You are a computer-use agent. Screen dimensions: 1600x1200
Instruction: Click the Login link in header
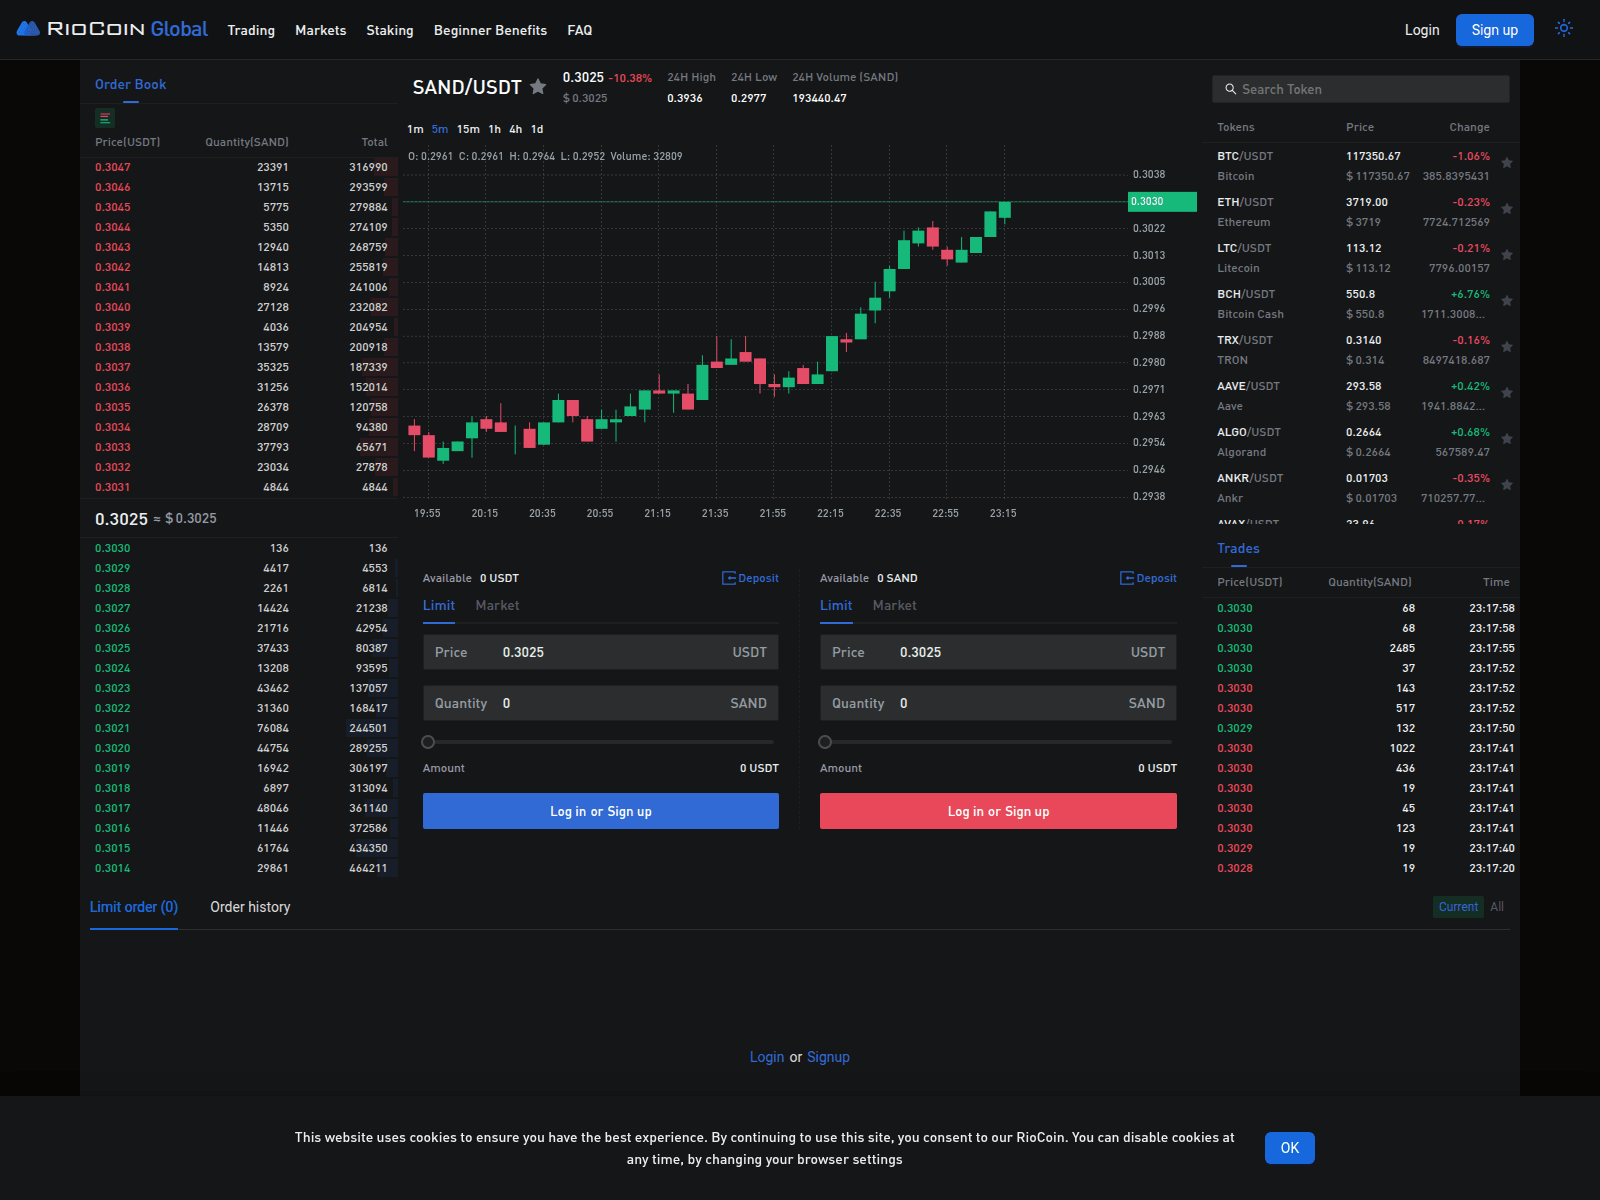[x=1421, y=30]
